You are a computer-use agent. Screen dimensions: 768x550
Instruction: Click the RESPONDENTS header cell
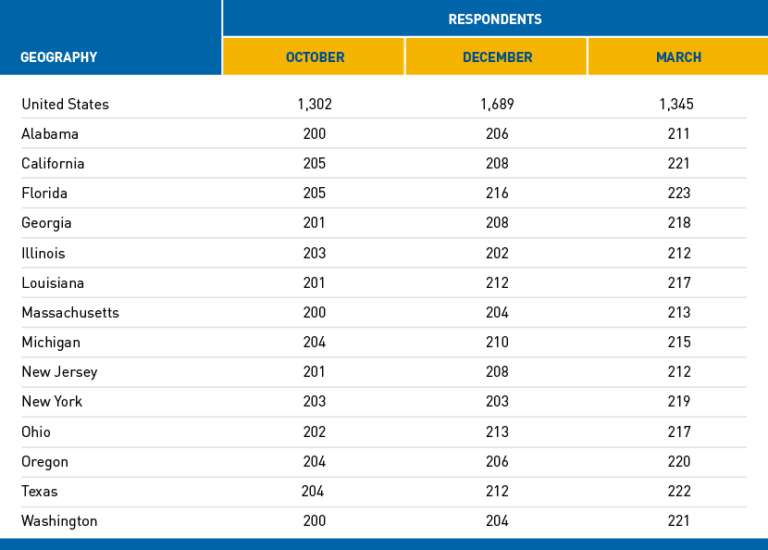tap(495, 19)
